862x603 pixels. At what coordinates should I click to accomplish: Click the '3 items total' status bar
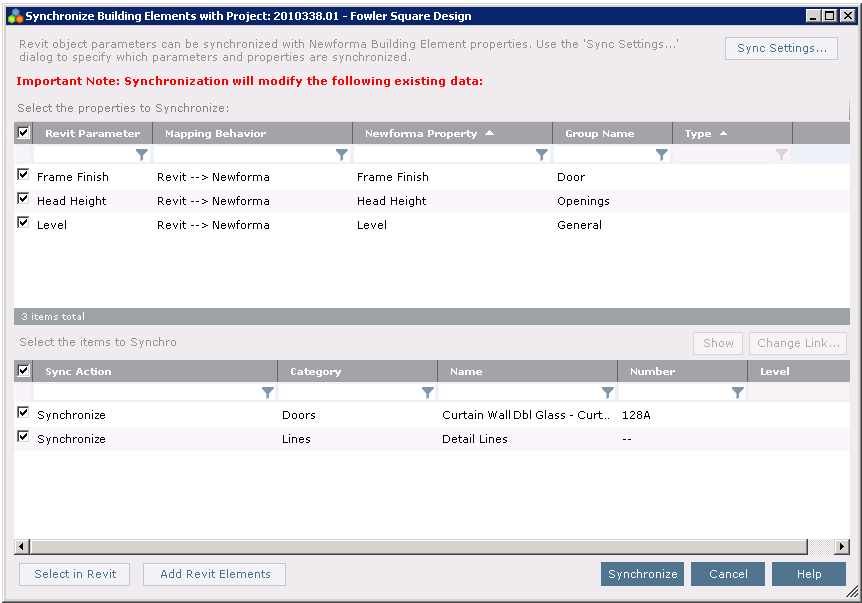(x=432, y=317)
